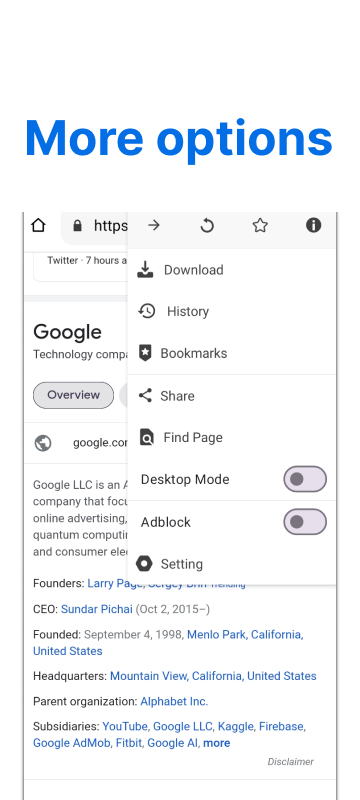Enable the Adblock switch
Image resolution: width=360 pixels, height=800 pixels.
pos(305,521)
